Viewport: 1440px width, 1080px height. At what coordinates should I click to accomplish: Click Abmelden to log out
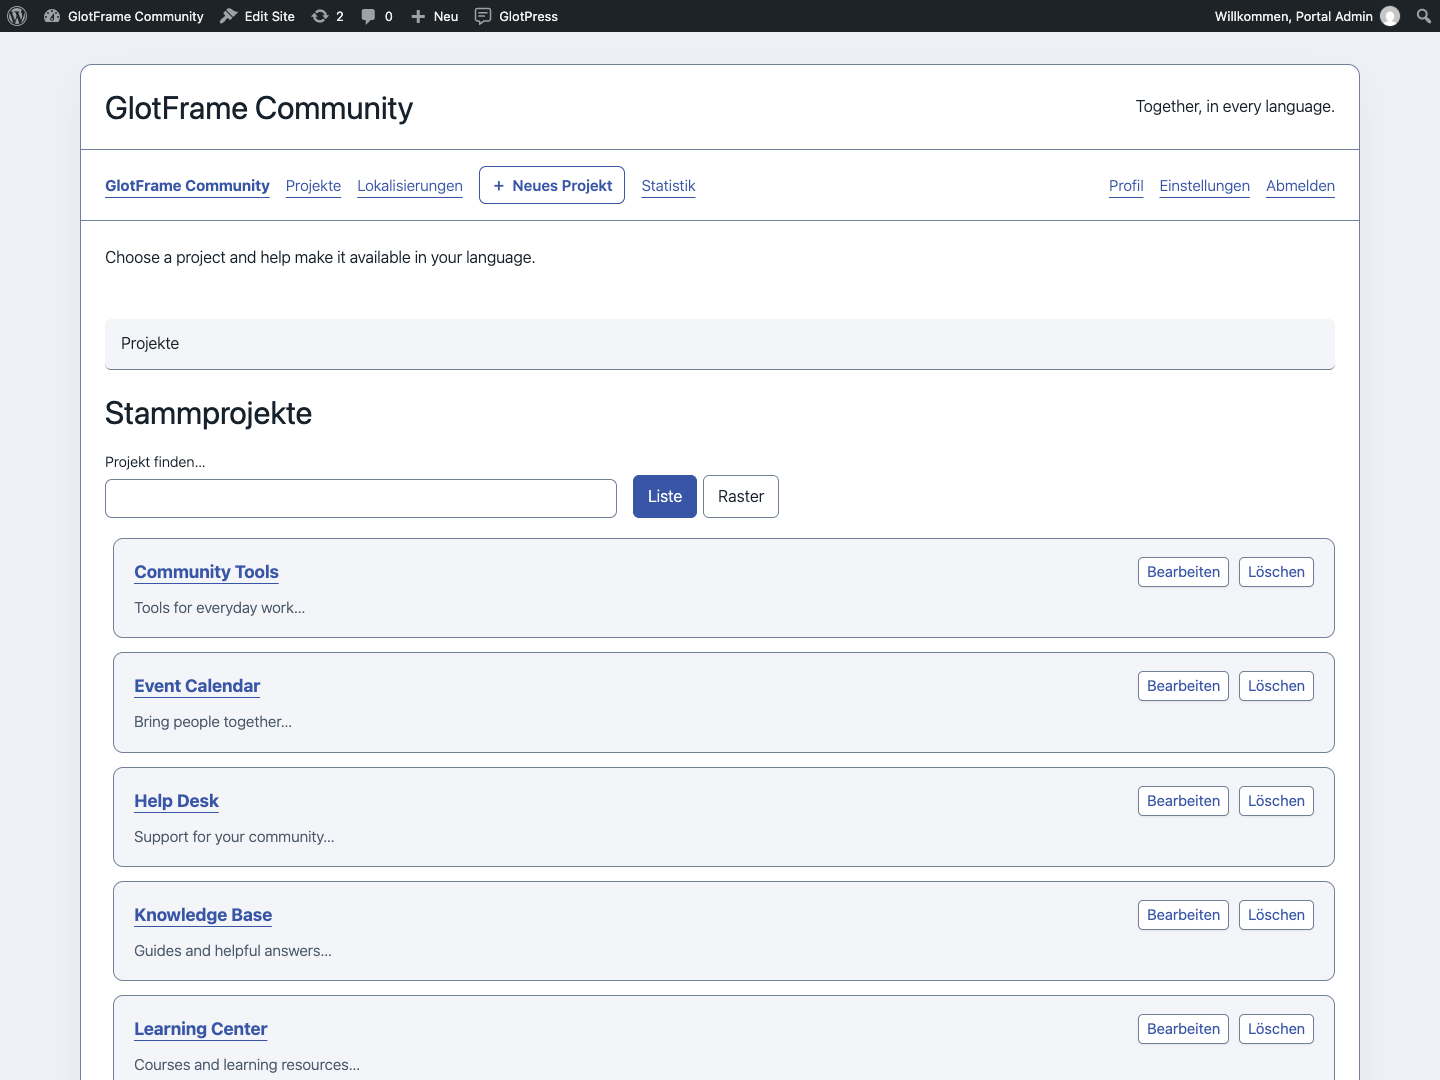[1300, 186]
